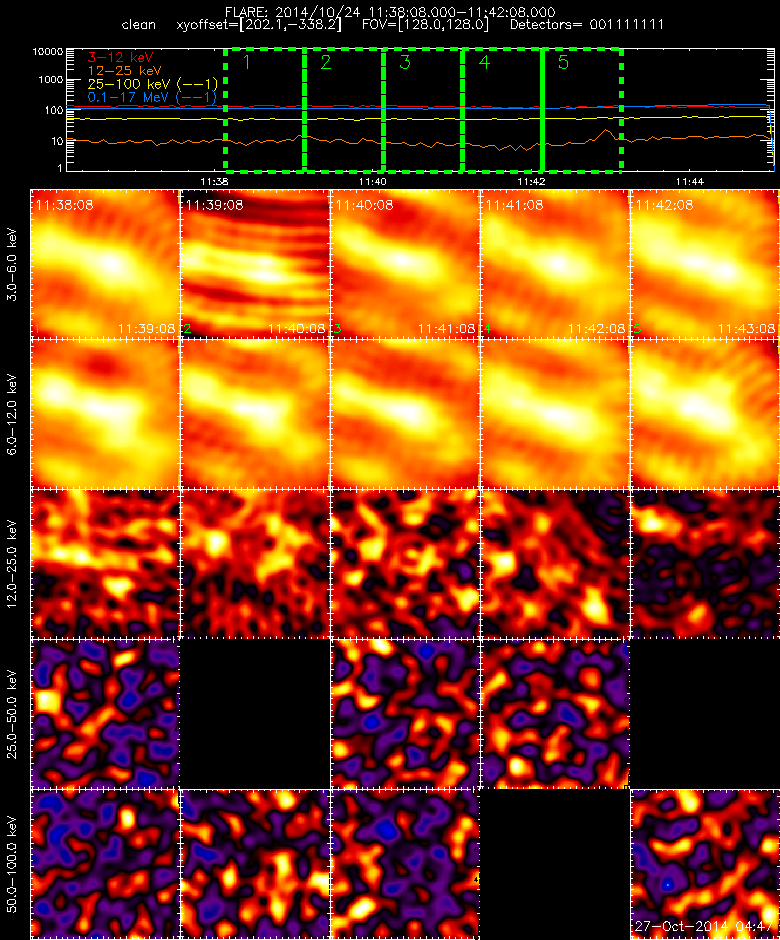Open the 12.0-25.0 keV image for interval 5
780x940 pixels.
point(704,564)
